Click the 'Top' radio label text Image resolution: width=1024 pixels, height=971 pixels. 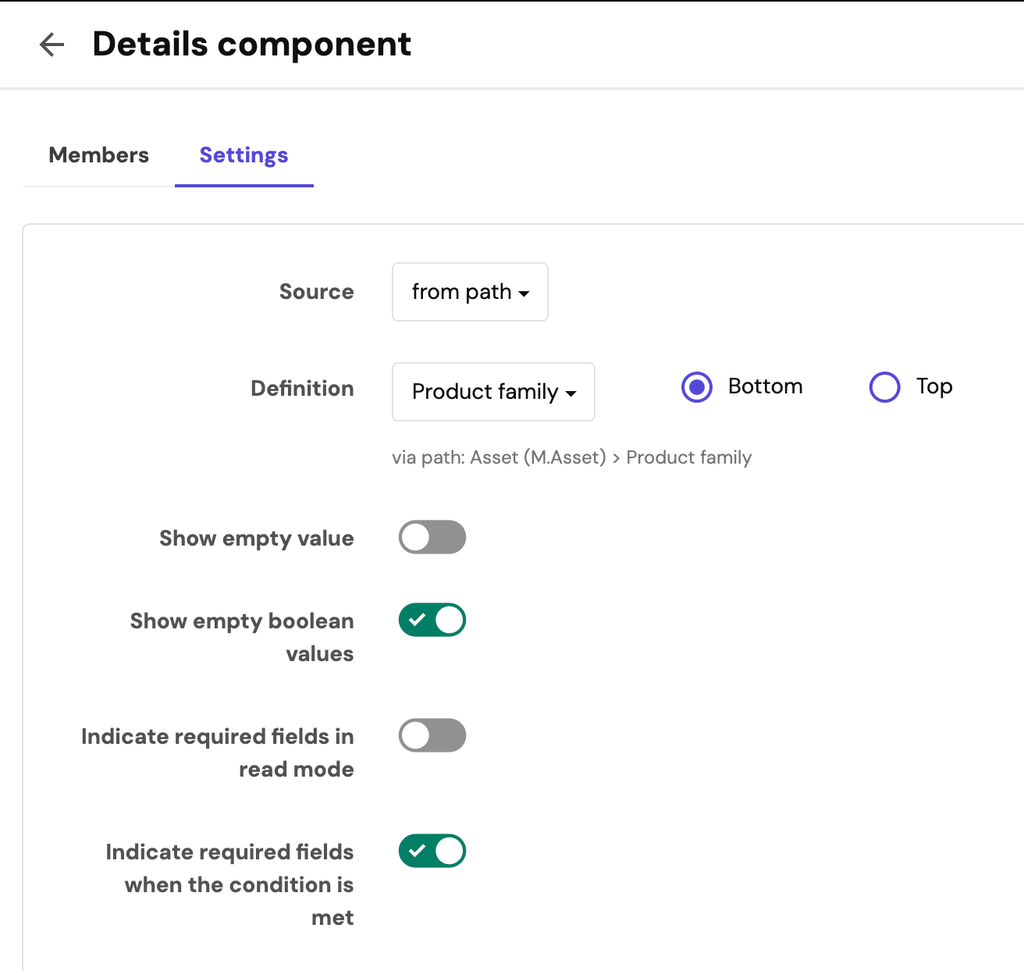pos(934,387)
